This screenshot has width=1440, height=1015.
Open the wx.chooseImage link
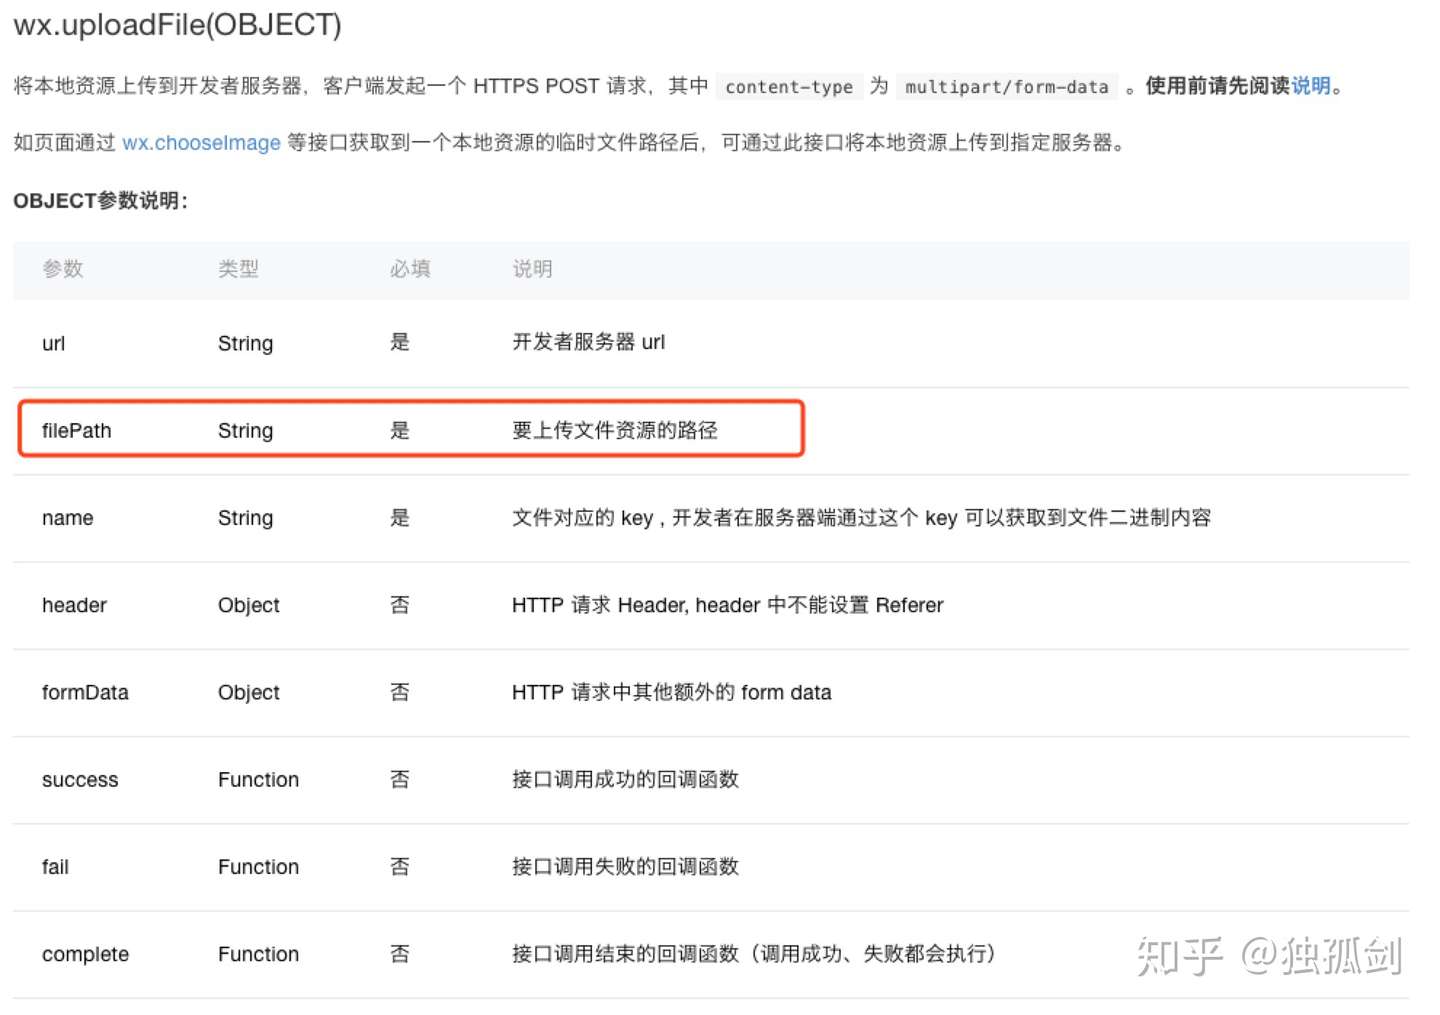201,143
